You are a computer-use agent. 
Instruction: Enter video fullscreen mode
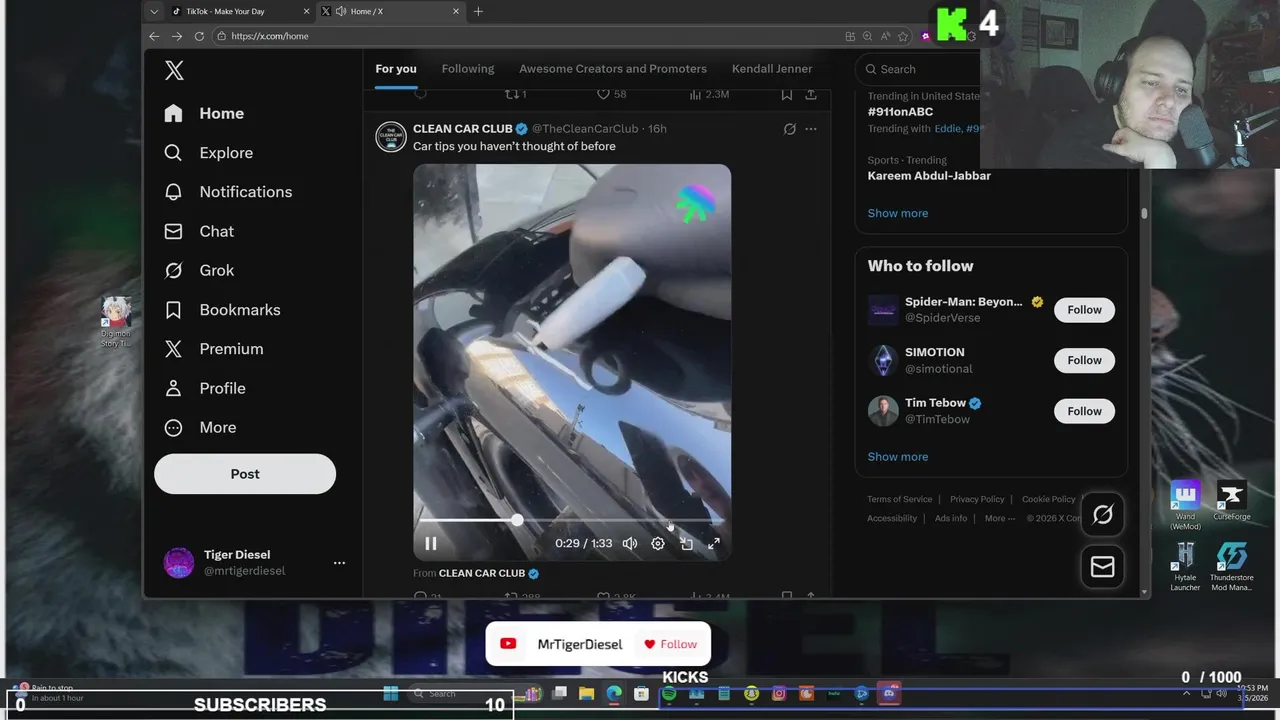click(714, 543)
